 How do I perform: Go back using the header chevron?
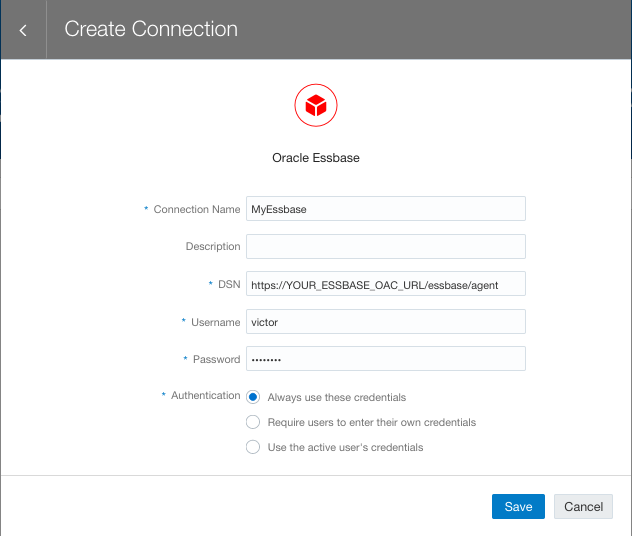(23, 30)
